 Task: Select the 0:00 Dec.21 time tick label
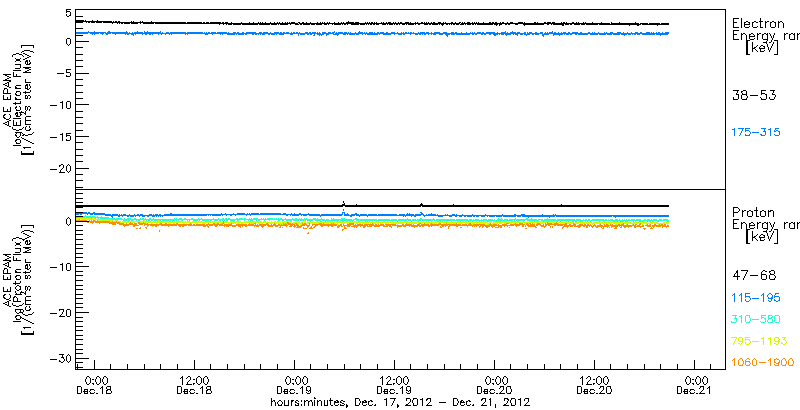pyautogui.click(x=695, y=385)
